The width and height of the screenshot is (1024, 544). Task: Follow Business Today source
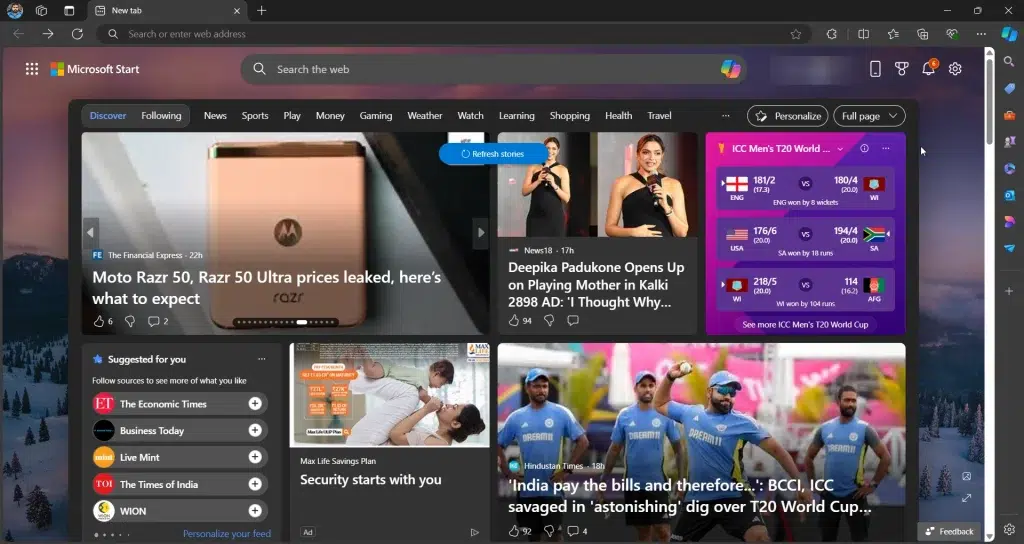tap(255, 430)
